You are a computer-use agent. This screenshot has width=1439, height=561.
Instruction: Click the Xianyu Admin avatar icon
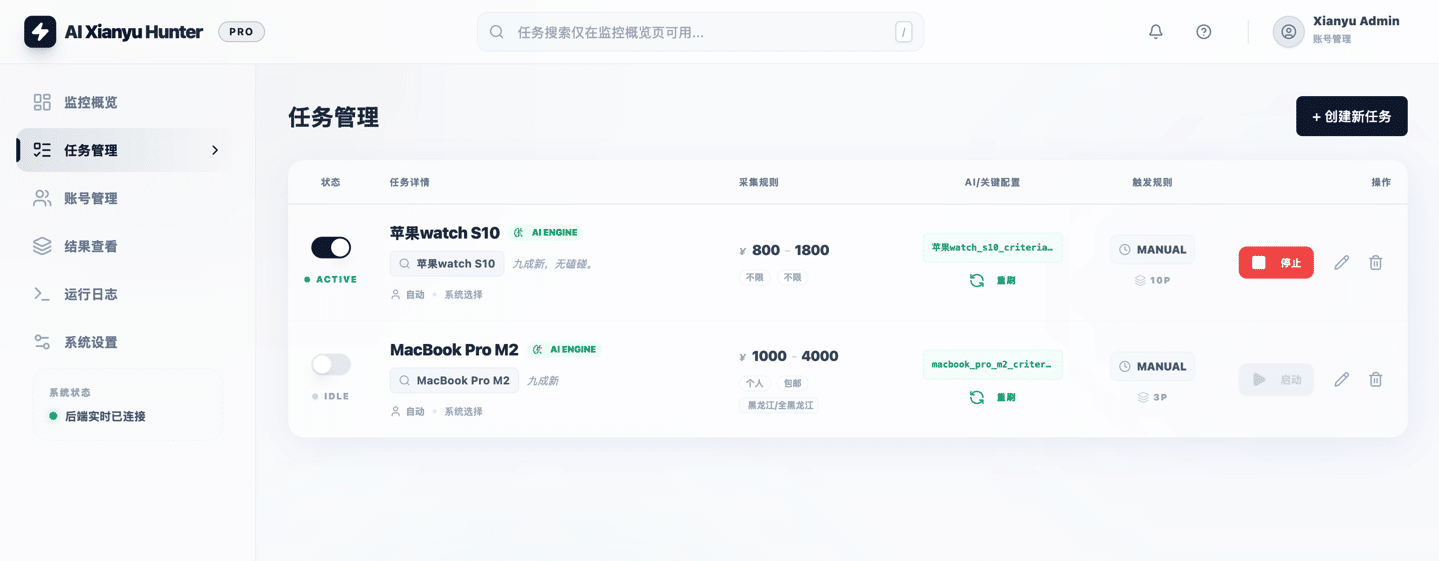[x=1288, y=32]
